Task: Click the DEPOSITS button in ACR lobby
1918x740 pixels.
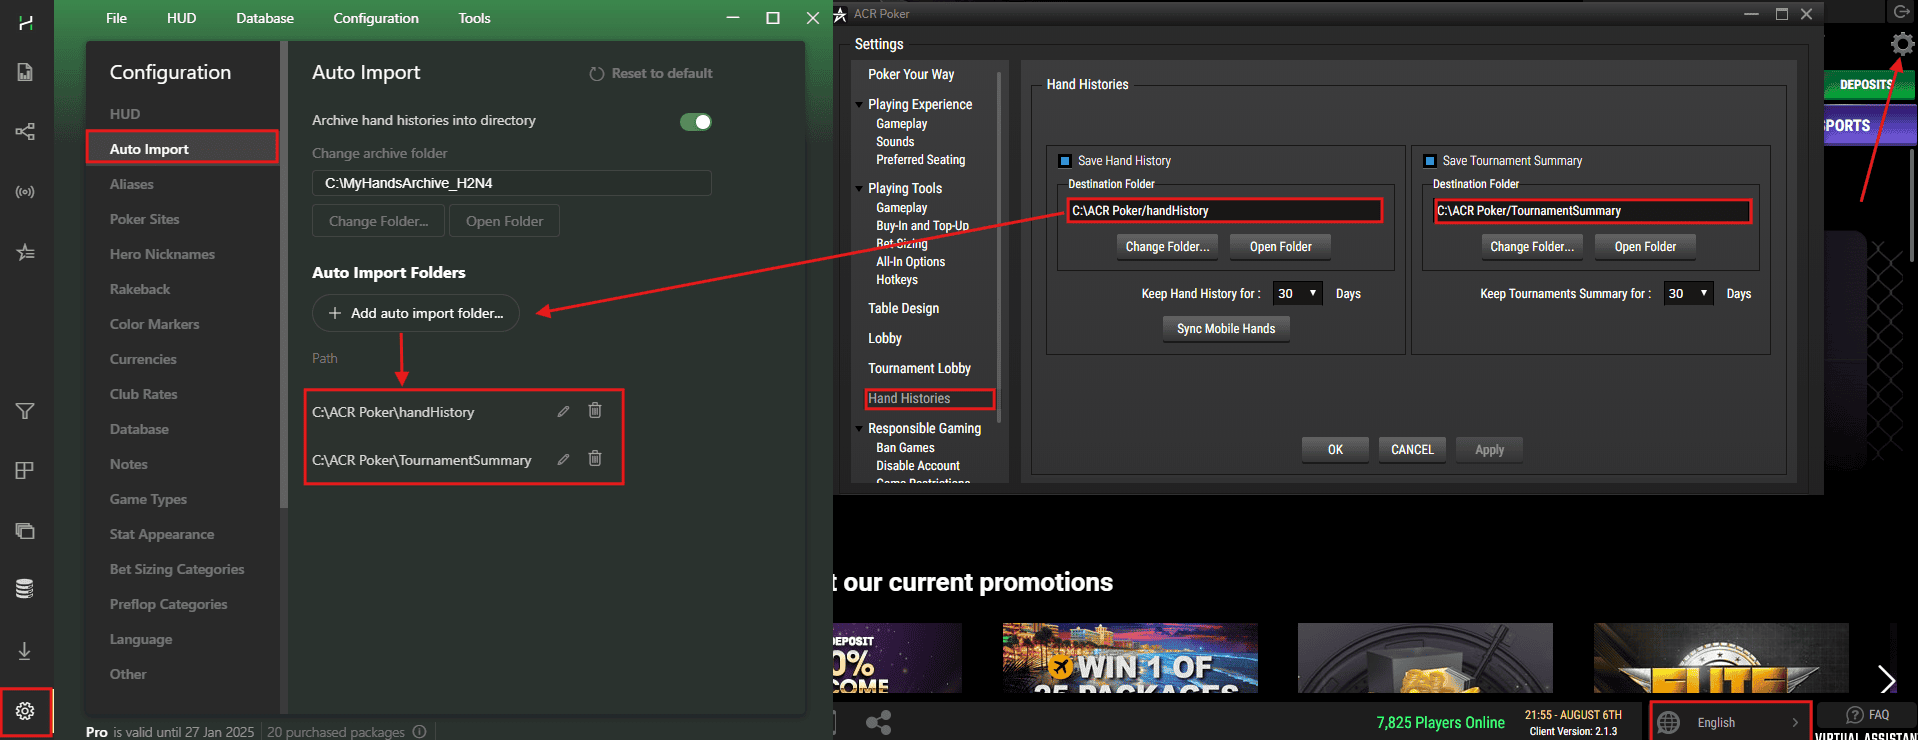Action: tap(1868, 85)
